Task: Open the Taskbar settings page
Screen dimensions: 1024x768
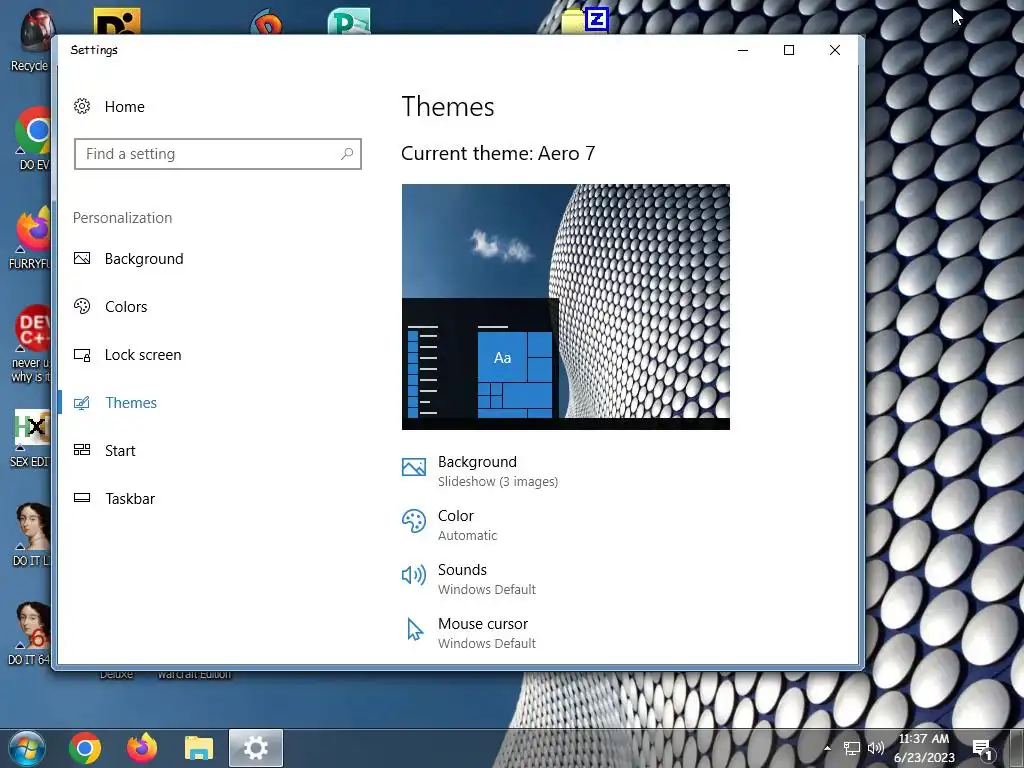Action: 130,499
